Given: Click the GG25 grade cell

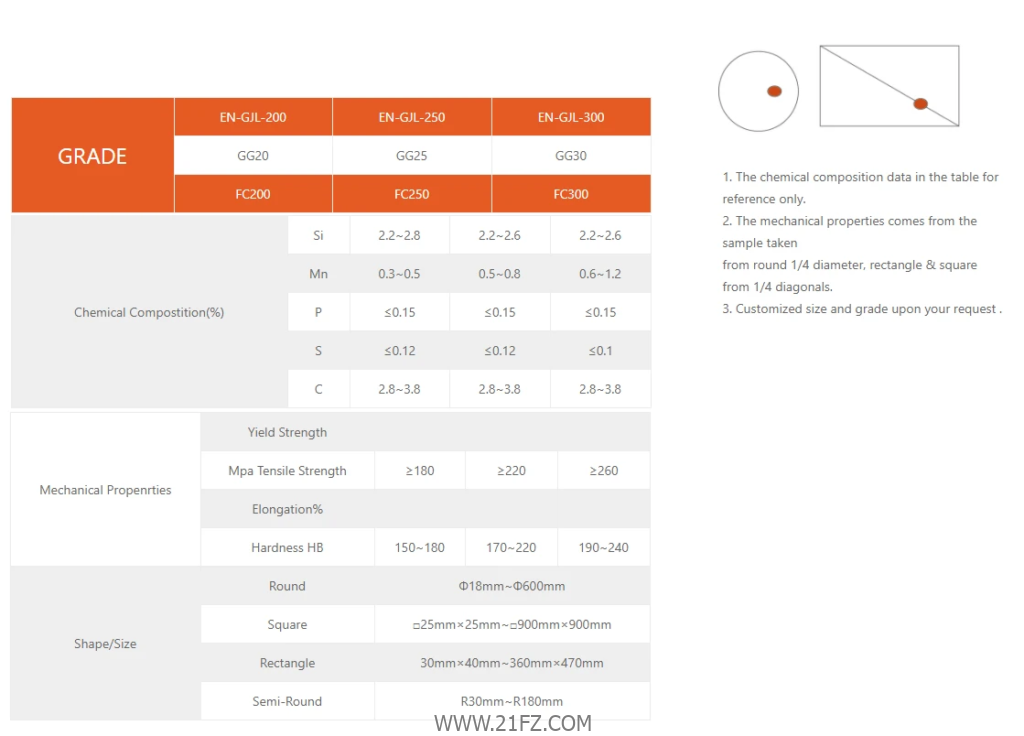Looking at the screenshot, I should 412,156.
